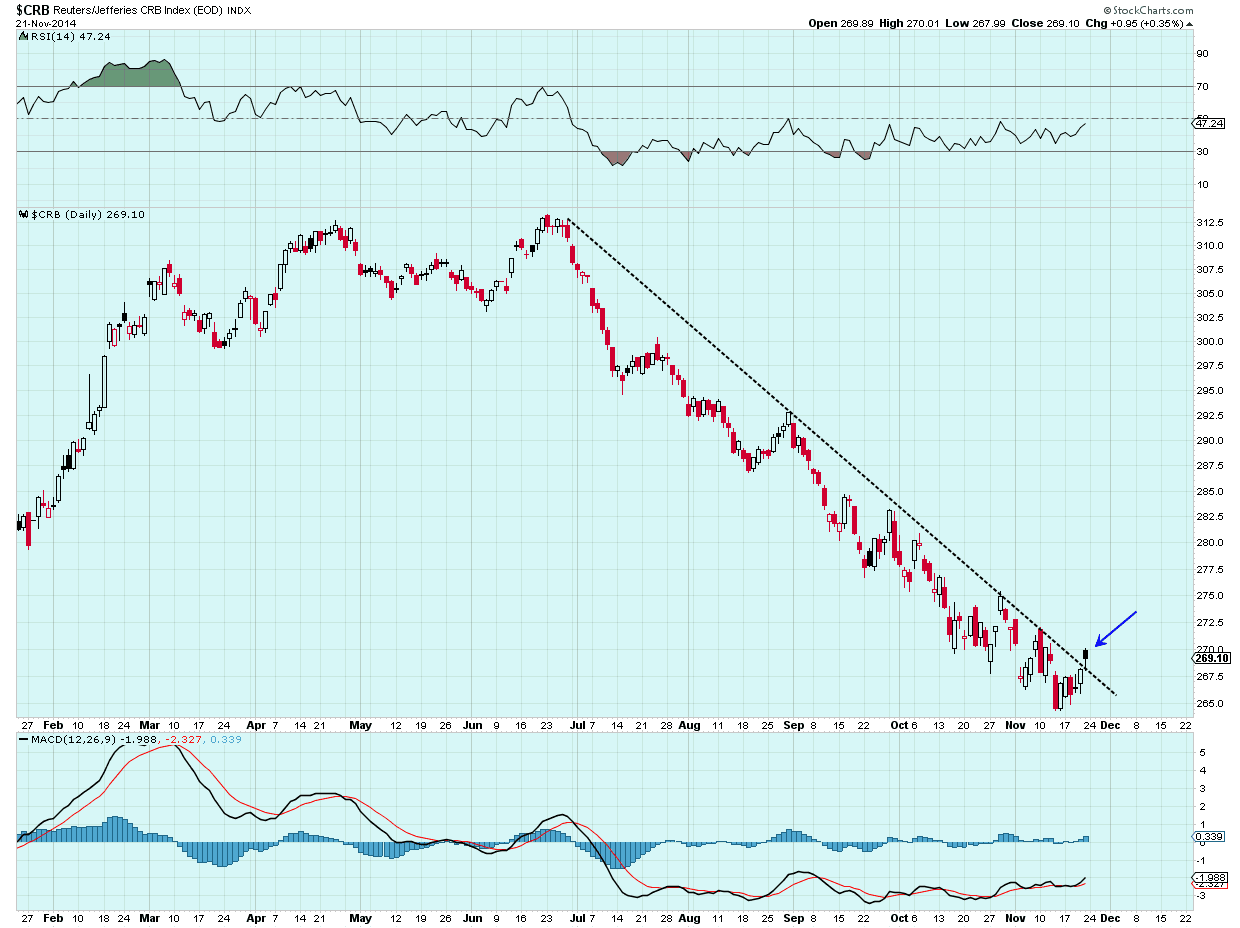Click the 312.5 price axis label
Viewport: 1240px width, 928px height.
coord(1209,222)
